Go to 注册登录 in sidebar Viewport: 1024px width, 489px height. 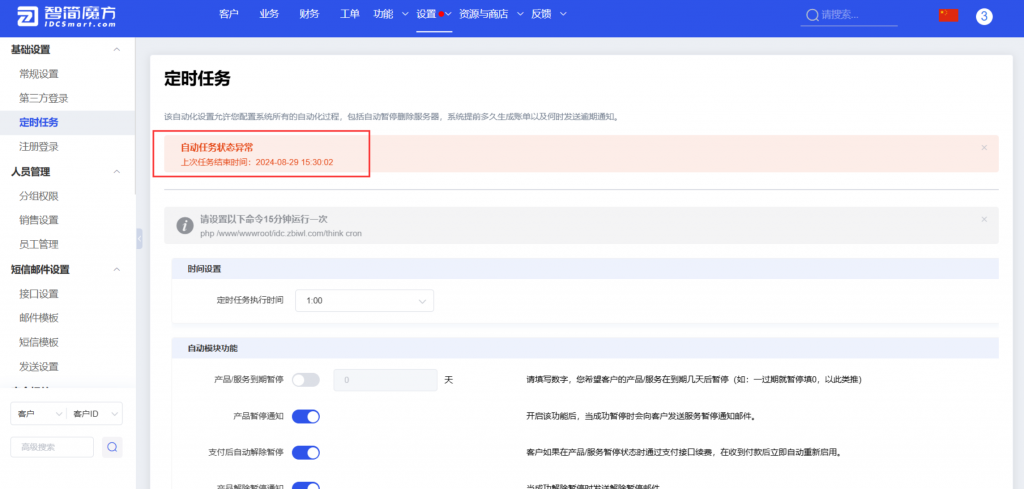(39, 147)
